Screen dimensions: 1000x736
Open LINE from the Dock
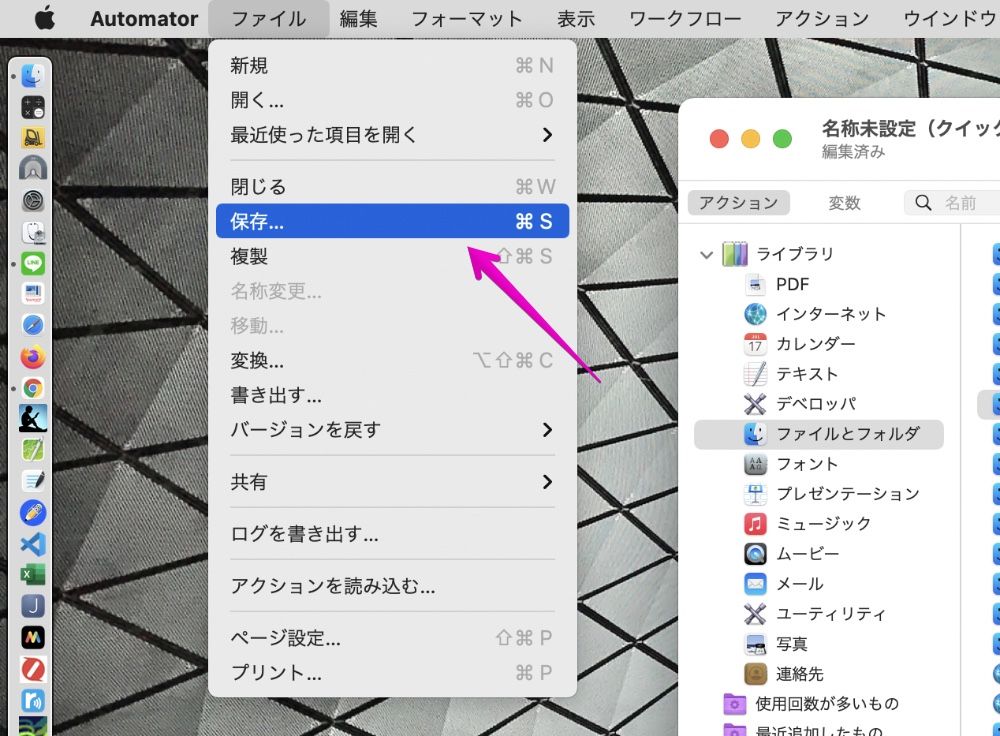coord(33,263)
